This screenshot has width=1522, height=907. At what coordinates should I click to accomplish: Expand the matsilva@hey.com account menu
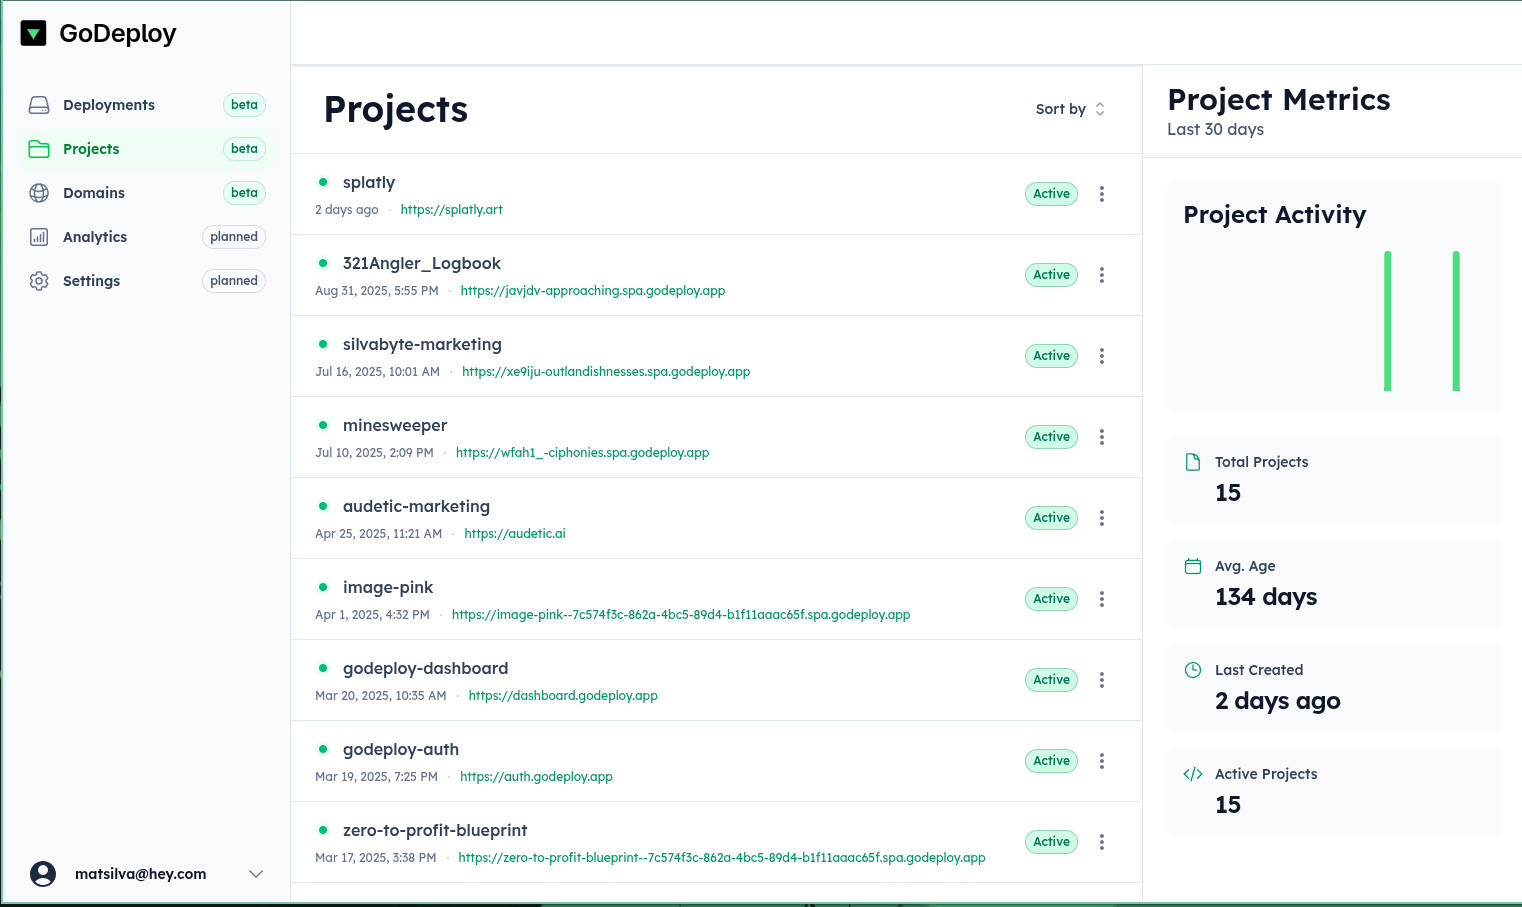[256, 874]
